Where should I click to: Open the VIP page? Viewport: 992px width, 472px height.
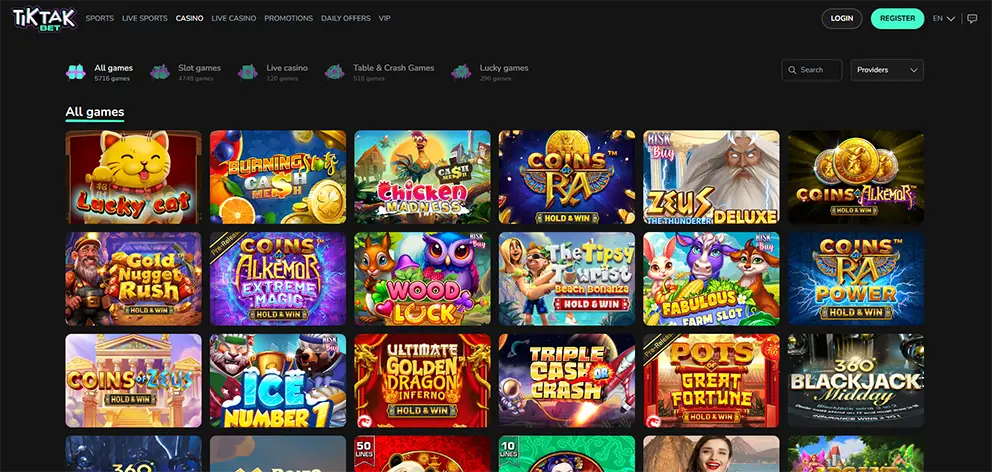coord(385,18)
